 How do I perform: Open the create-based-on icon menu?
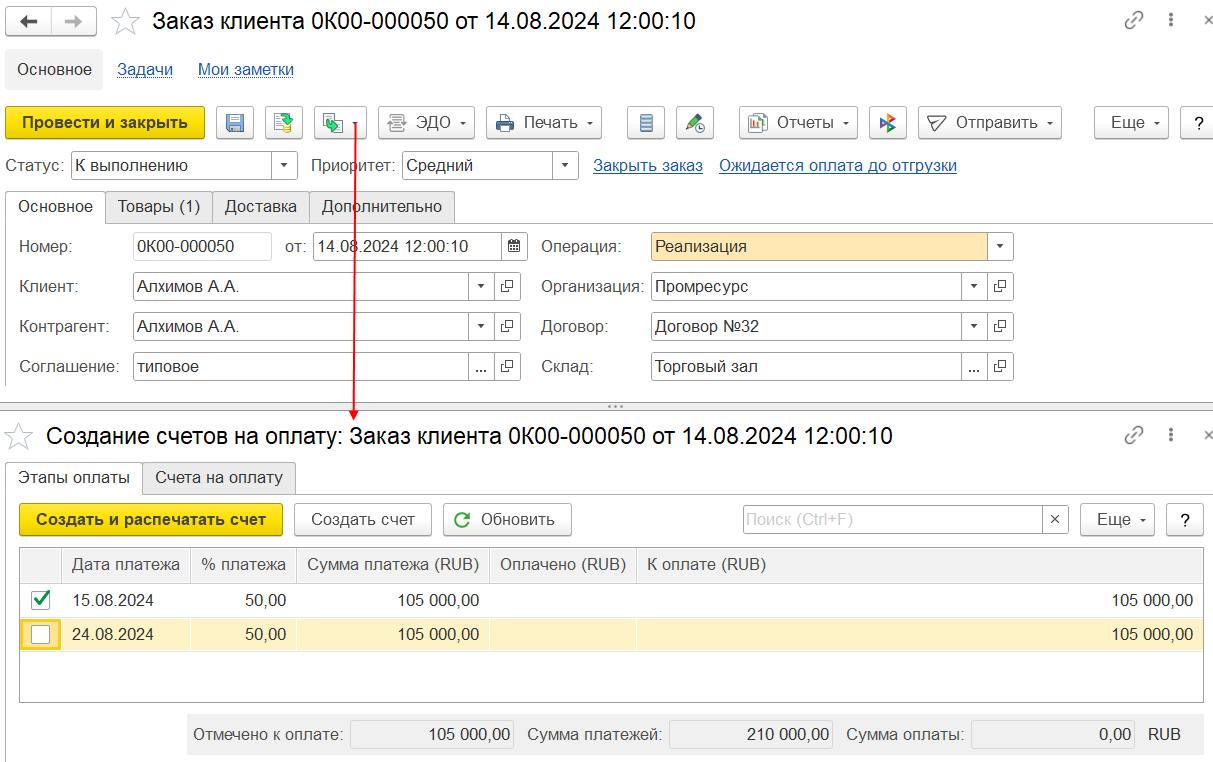pyautogui.click(x=341, y=123)
